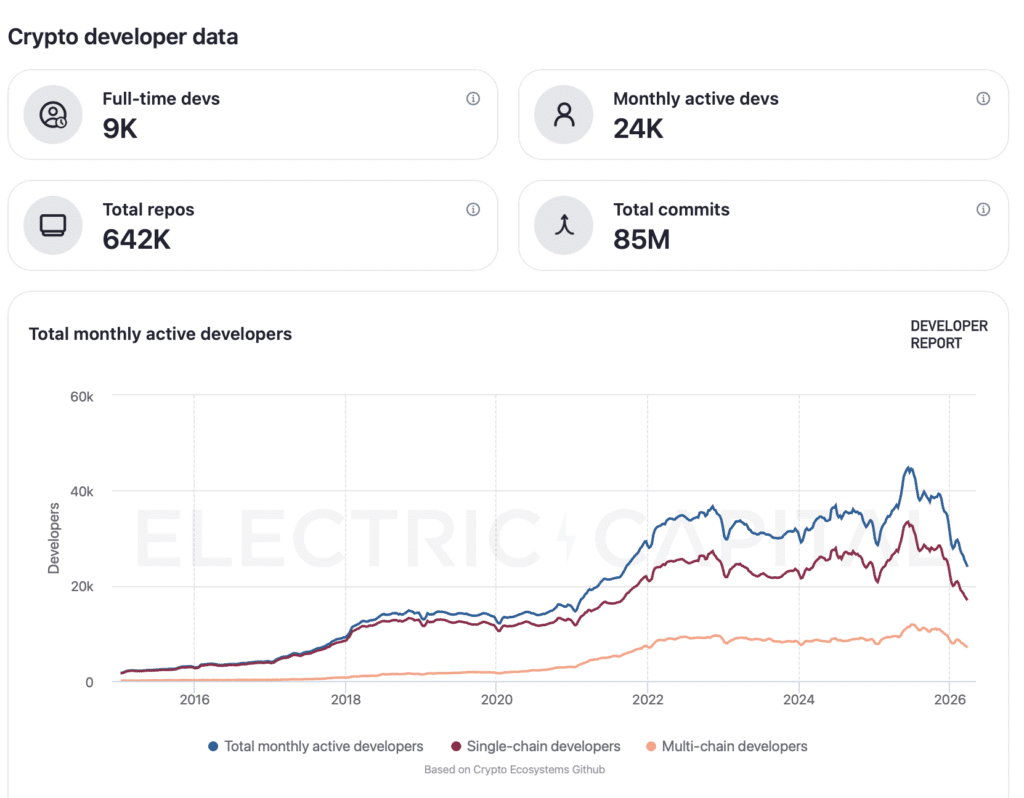Click the 2022 label on the chart axis
This screenshot has height=798, width=1024.
(648, 700)
